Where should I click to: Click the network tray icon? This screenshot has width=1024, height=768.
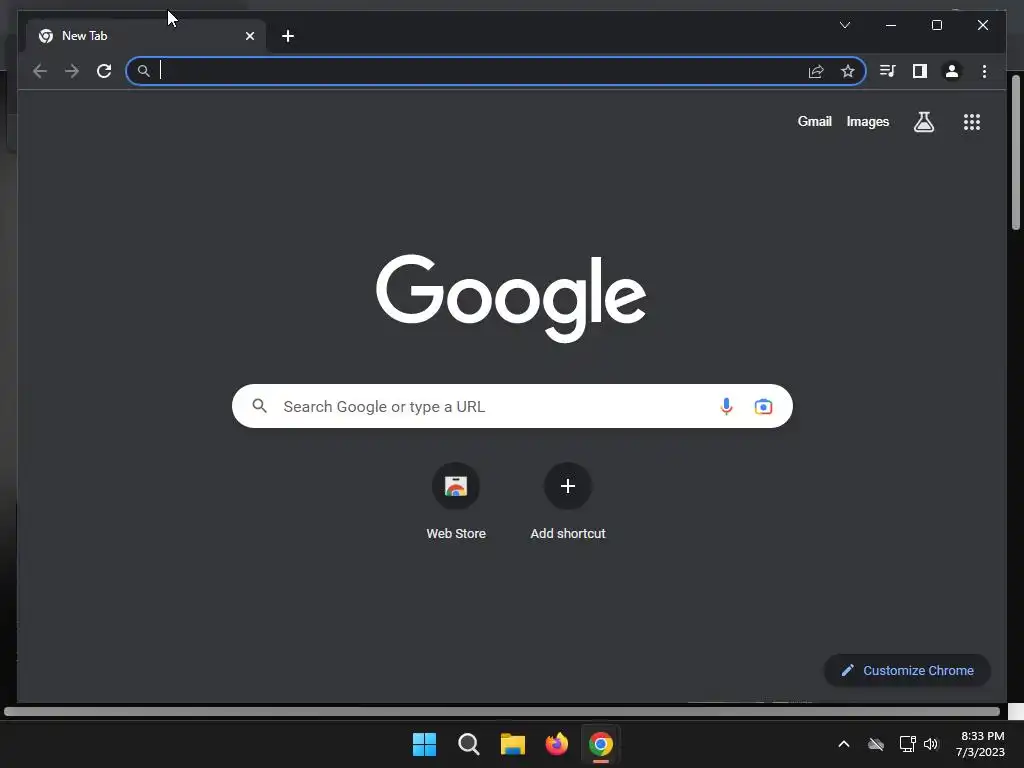pos(907,744)
